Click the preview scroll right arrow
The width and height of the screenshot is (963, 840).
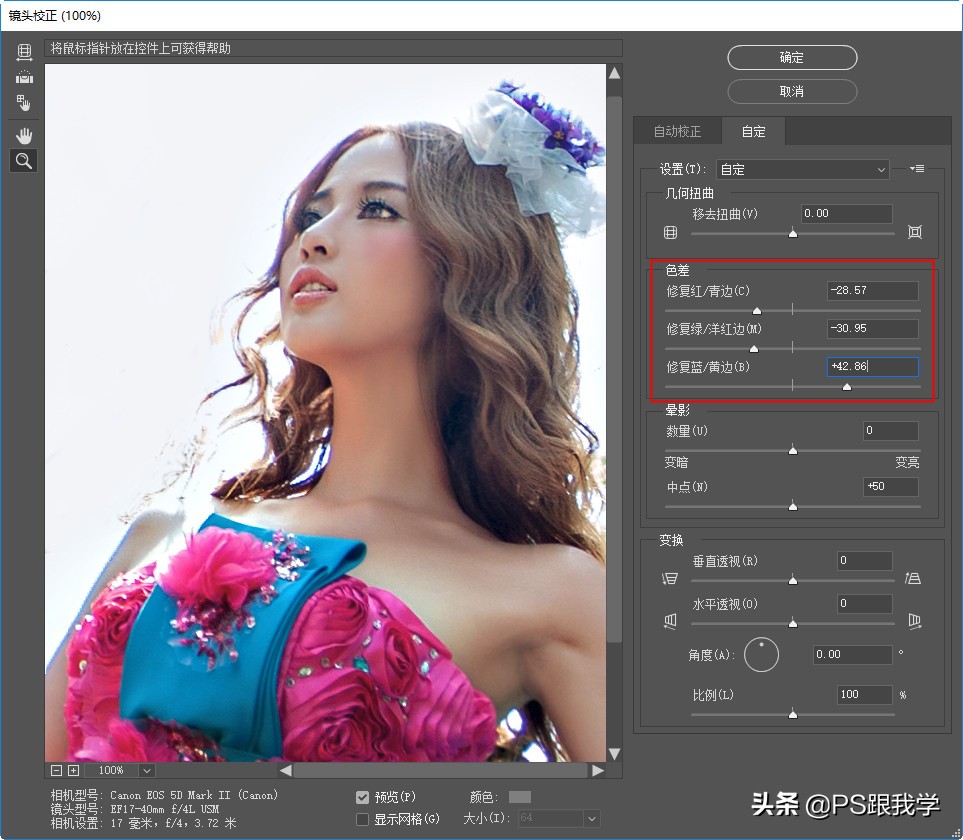coord(598,770)
